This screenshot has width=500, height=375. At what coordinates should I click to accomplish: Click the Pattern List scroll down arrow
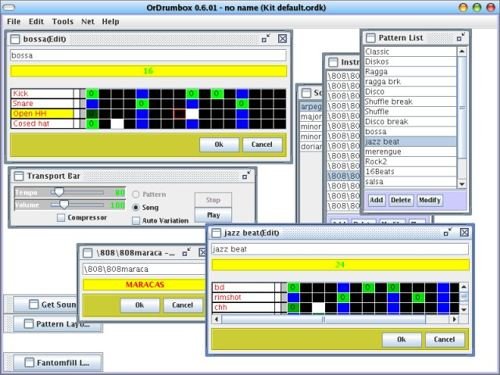click(462, 184)
